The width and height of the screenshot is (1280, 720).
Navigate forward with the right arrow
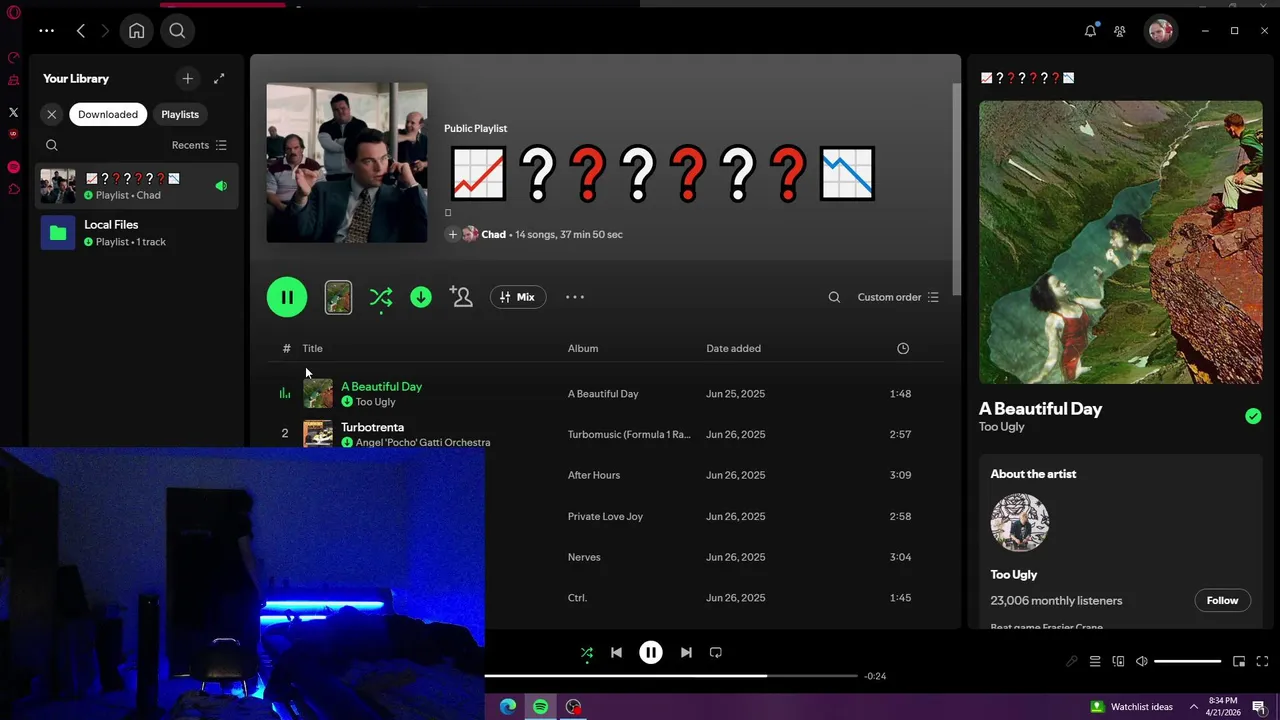pos(104,31)
